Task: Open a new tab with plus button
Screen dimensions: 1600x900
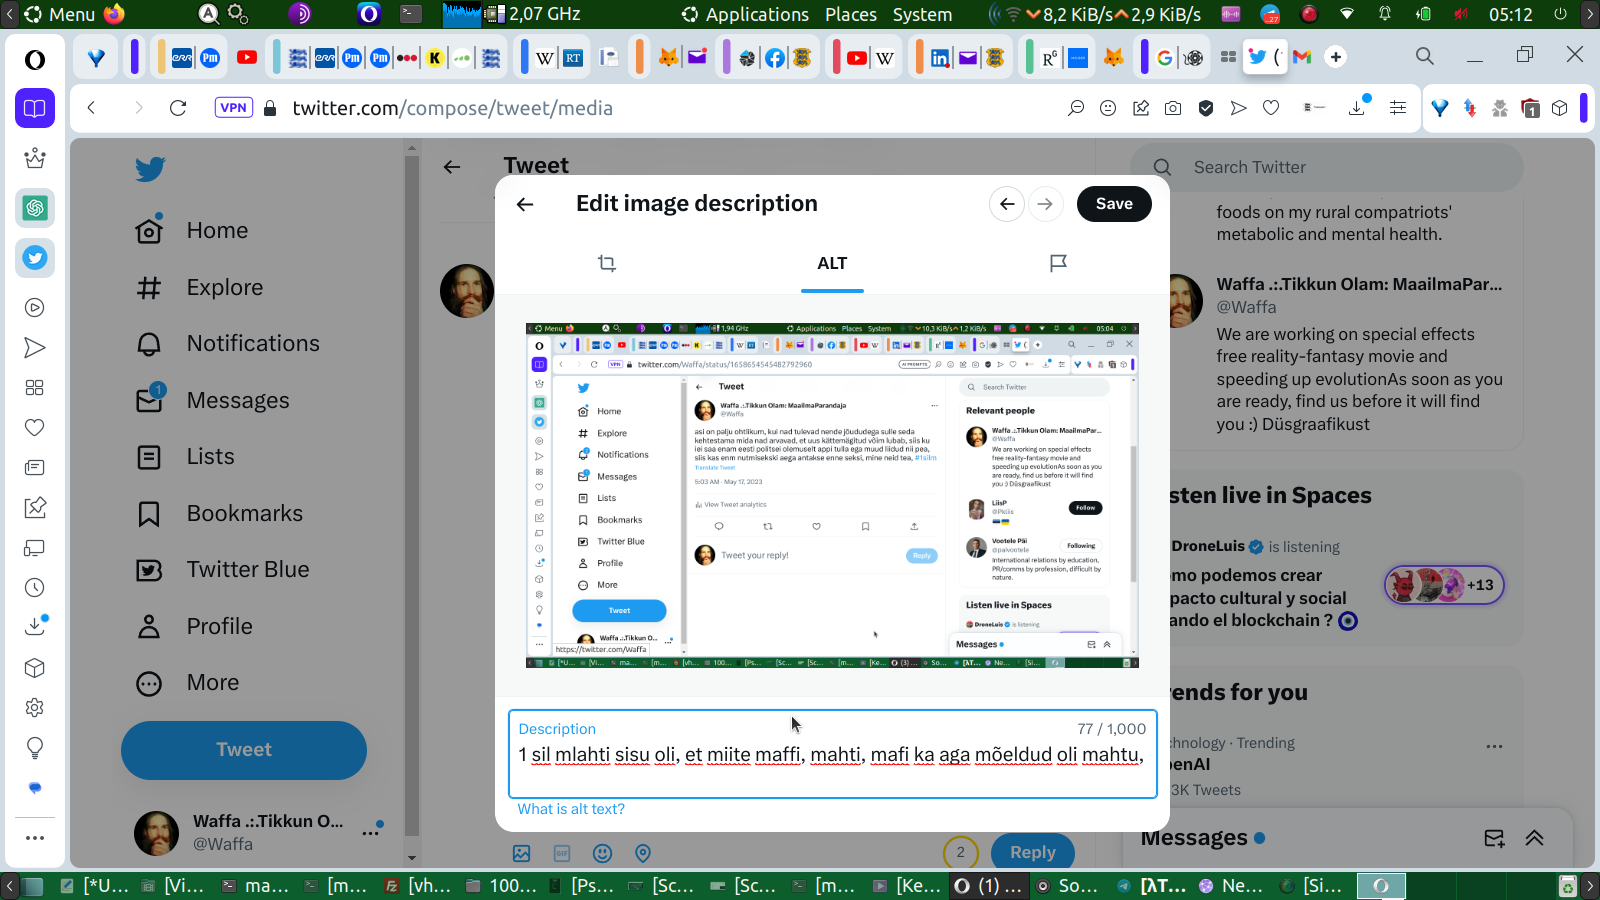Action: coord(1336,57)
